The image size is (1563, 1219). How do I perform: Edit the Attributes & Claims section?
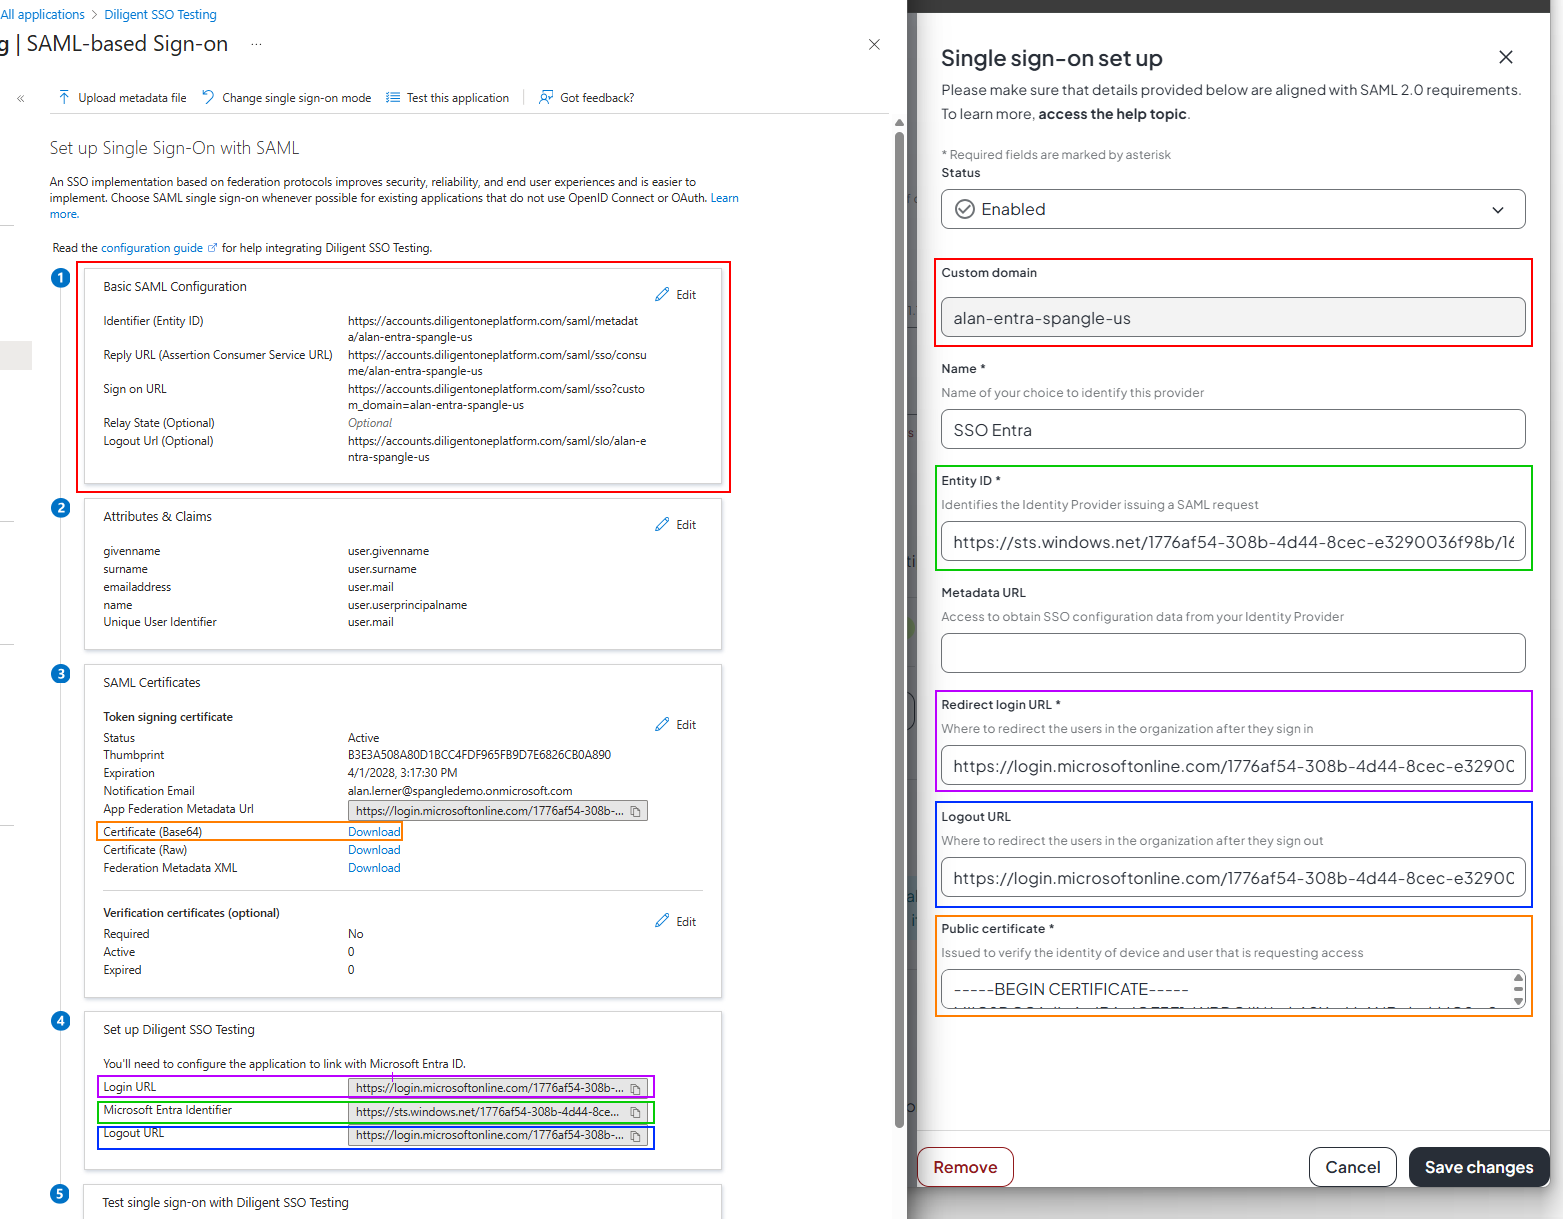point(676,525)
